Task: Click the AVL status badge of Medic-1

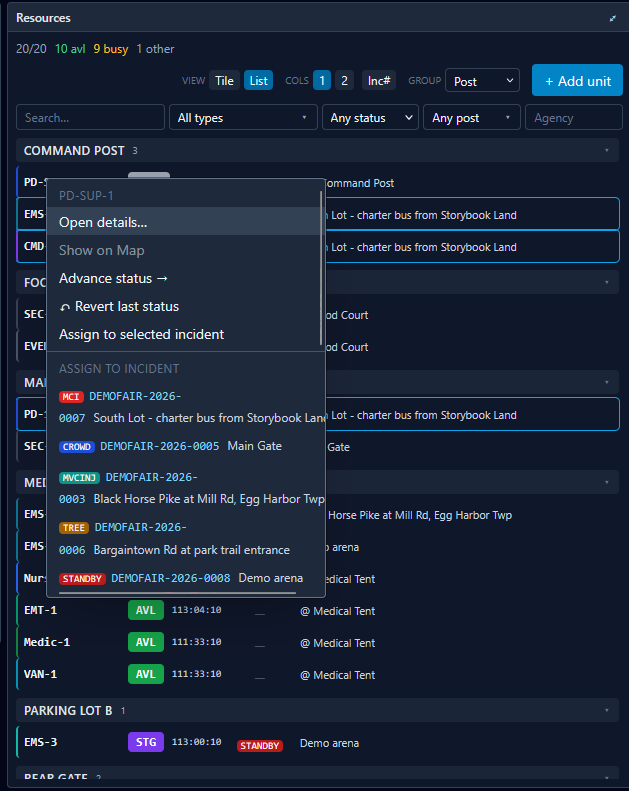Action: (146, 642)
